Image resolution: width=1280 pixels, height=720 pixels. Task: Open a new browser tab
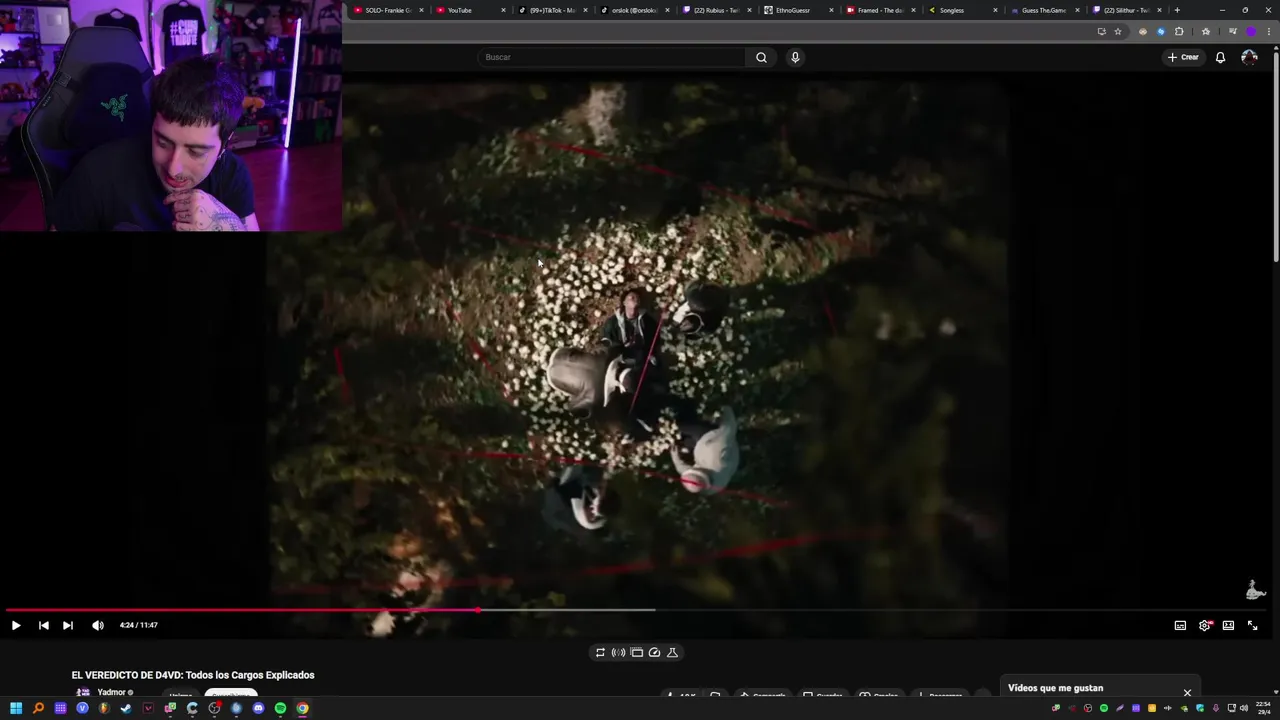pyautogui.click(x=1177, y=10)
